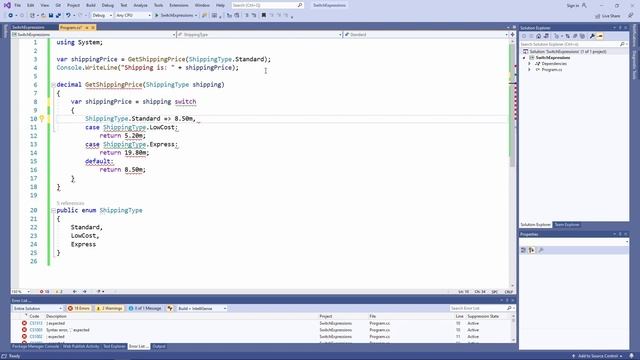
Task: Open the editor zoom level dropdown
Action: [x=21, y=292]
